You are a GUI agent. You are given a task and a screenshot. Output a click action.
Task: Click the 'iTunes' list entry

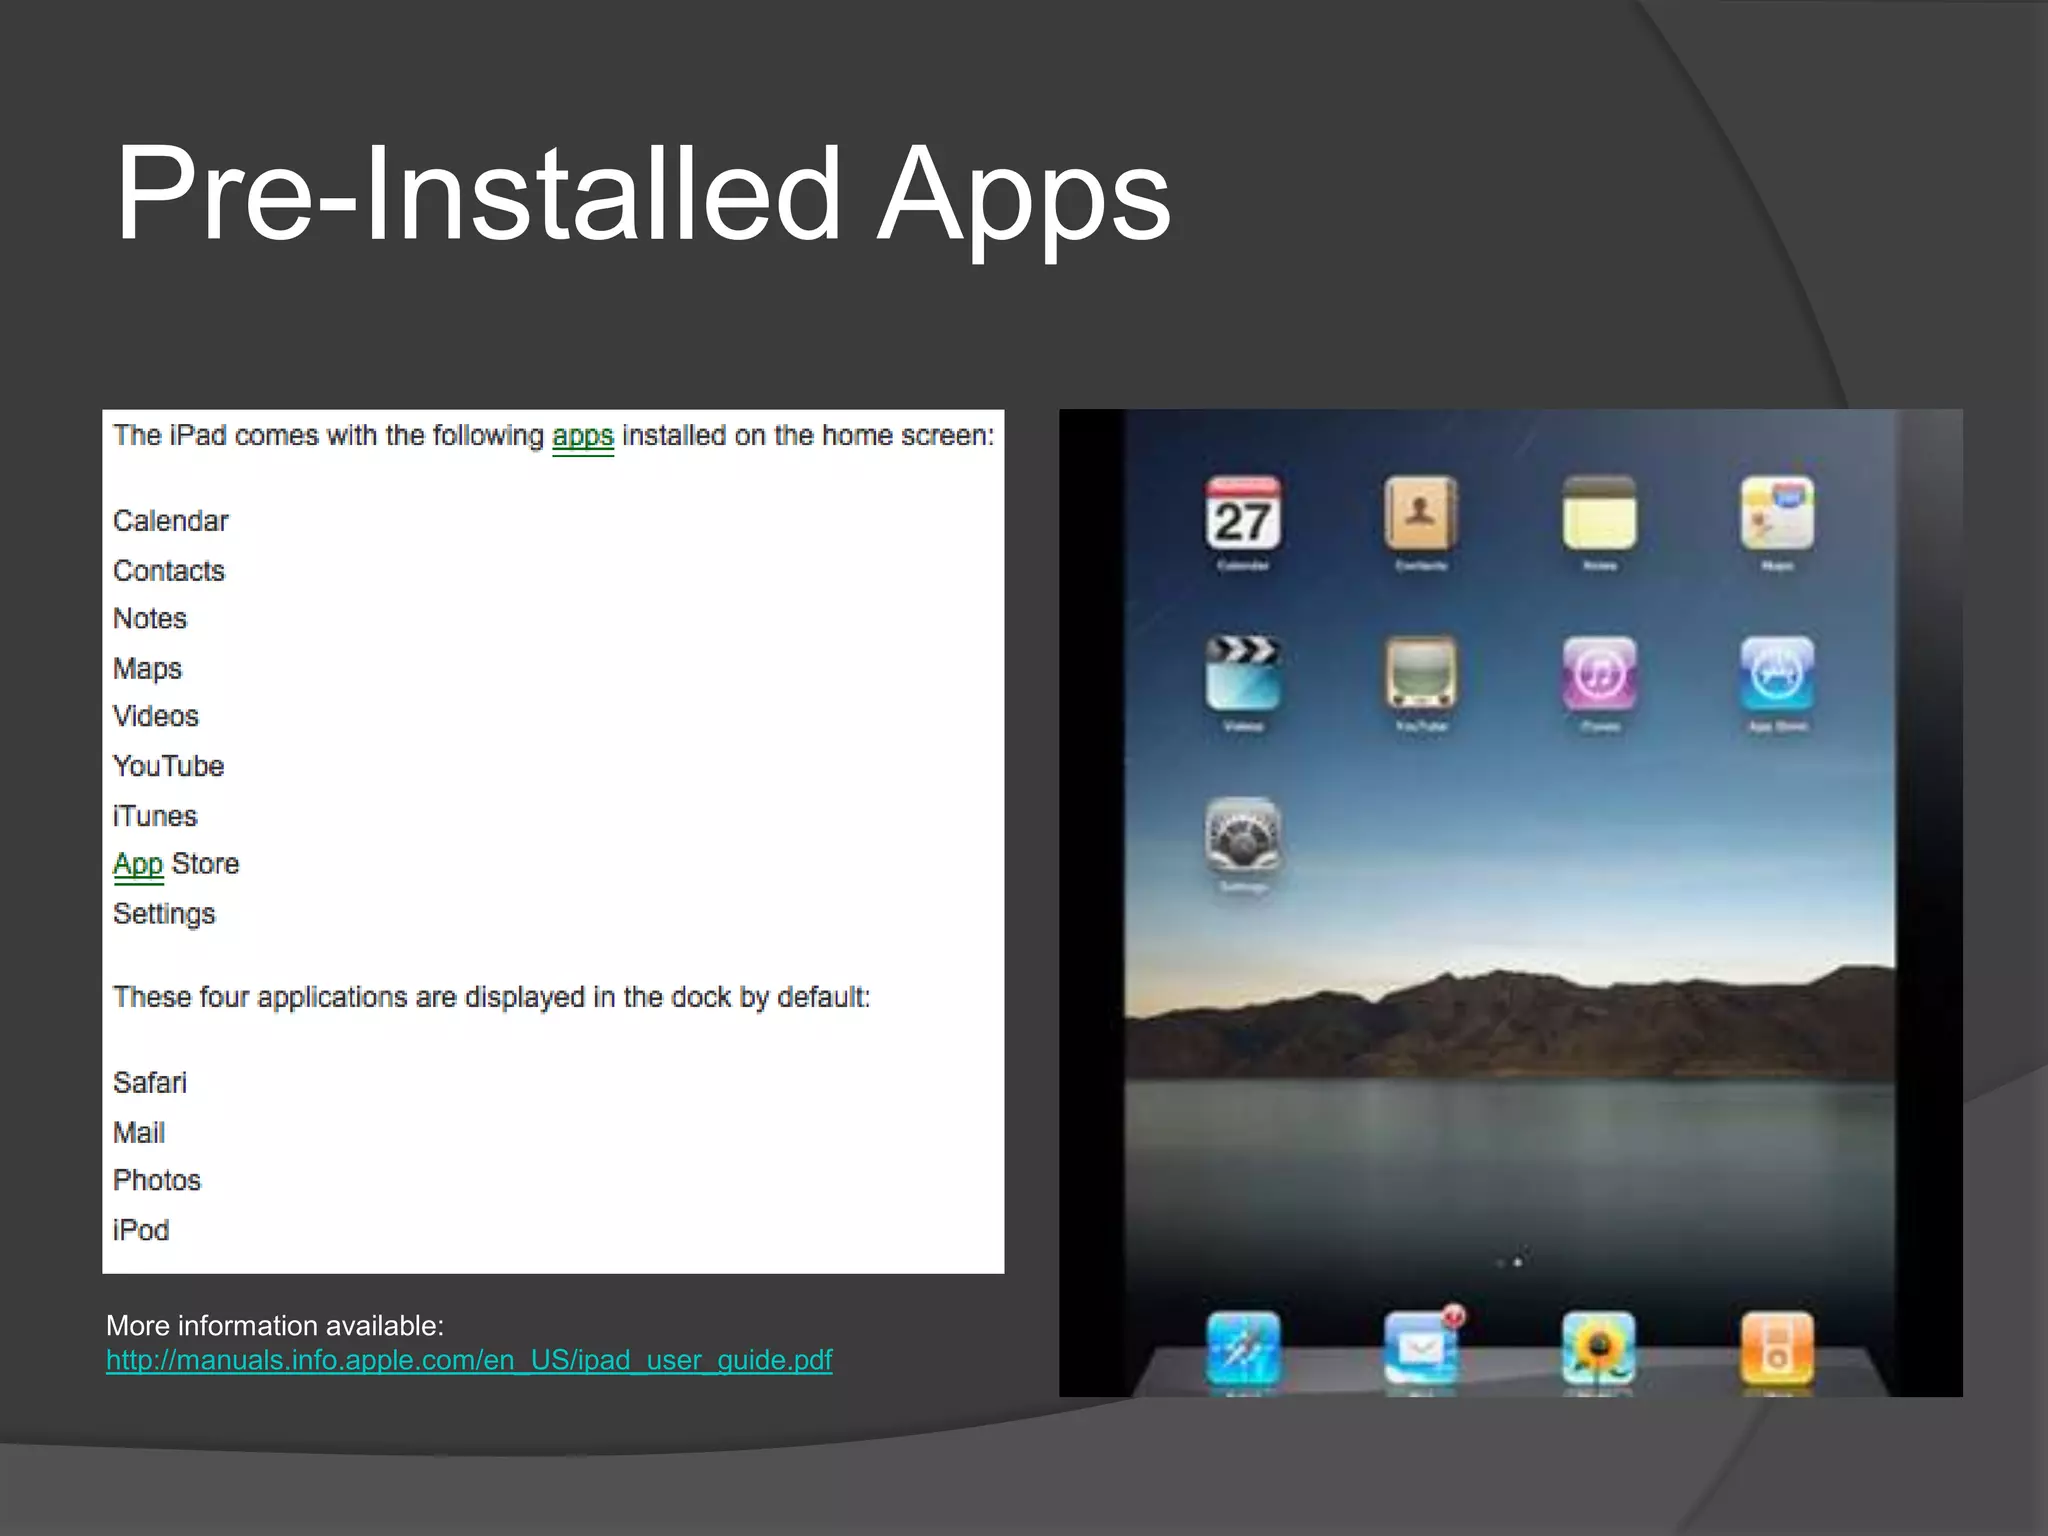155,816
